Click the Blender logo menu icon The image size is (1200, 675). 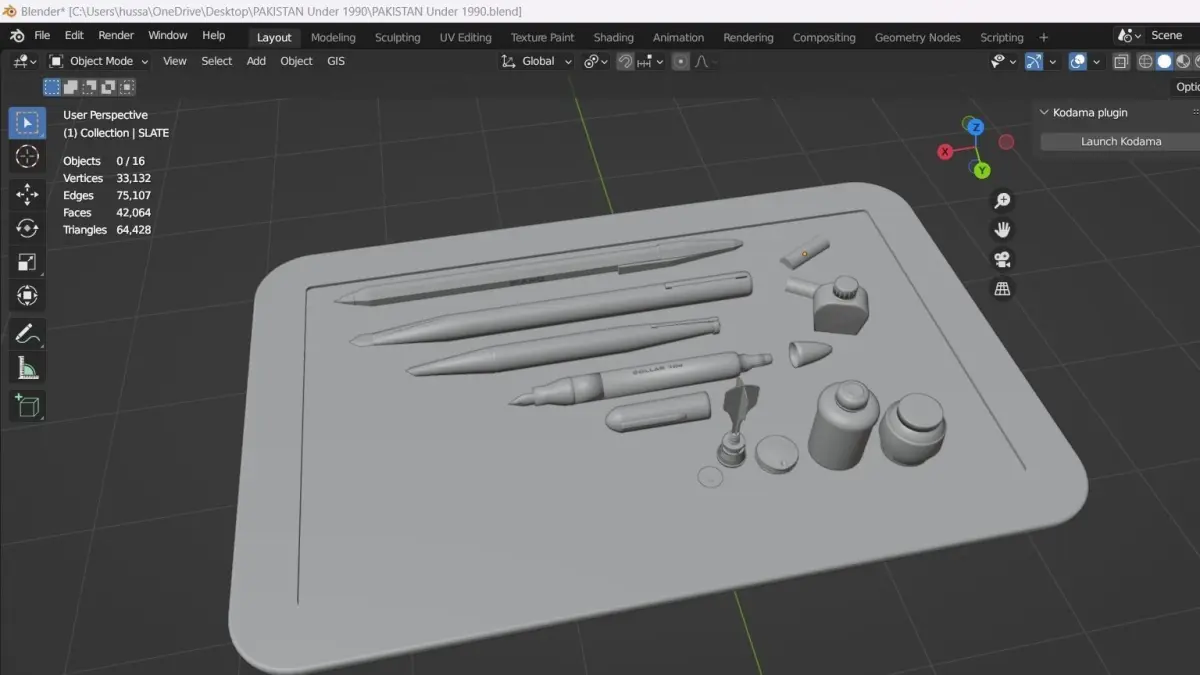(16, 36)
